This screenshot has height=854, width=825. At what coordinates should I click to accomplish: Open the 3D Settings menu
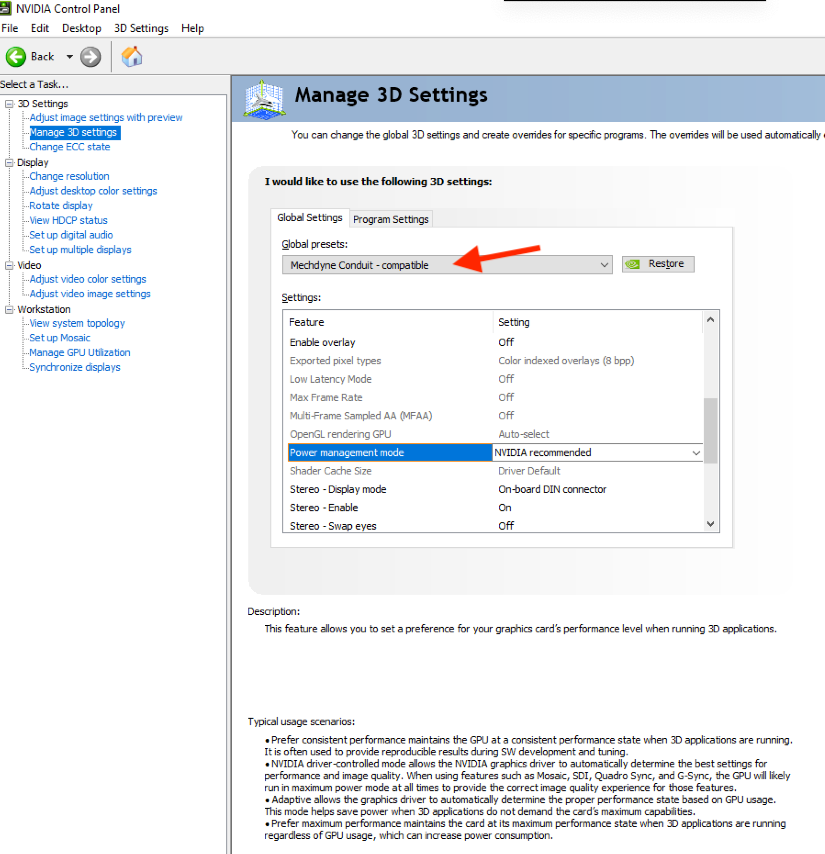pos(141,28)
